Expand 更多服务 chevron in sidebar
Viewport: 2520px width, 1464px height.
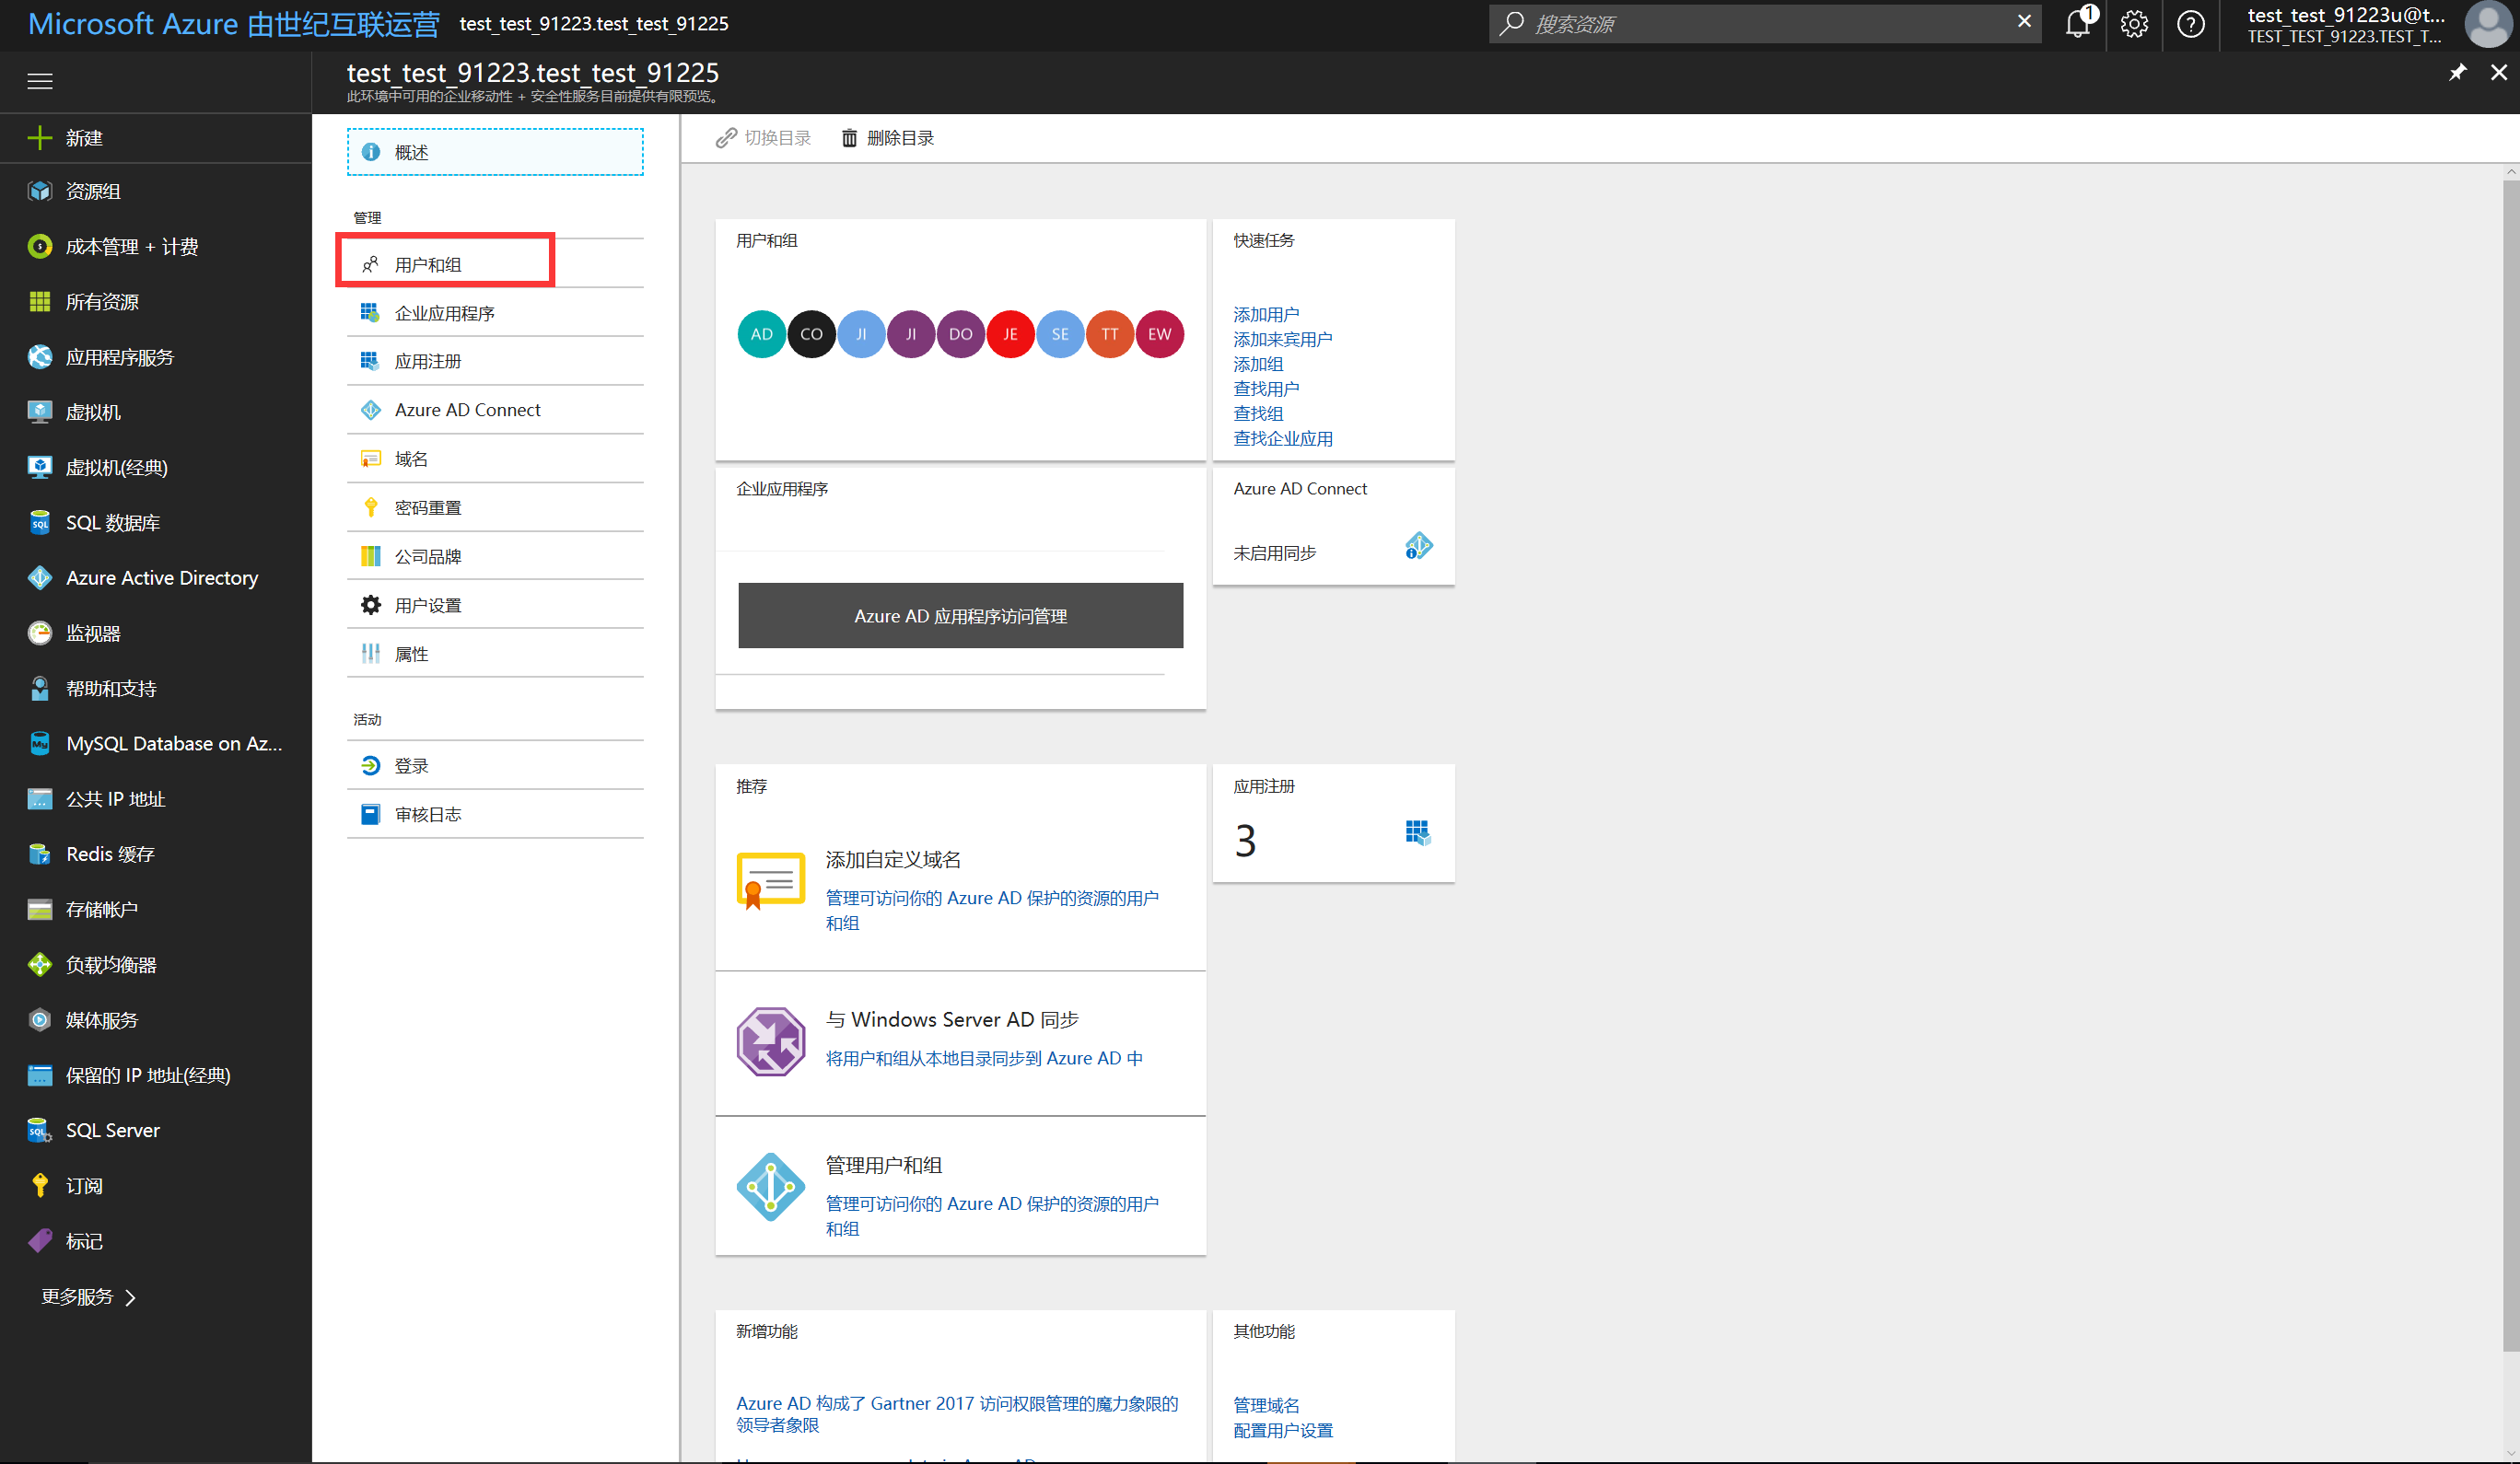click(130, 1297)
